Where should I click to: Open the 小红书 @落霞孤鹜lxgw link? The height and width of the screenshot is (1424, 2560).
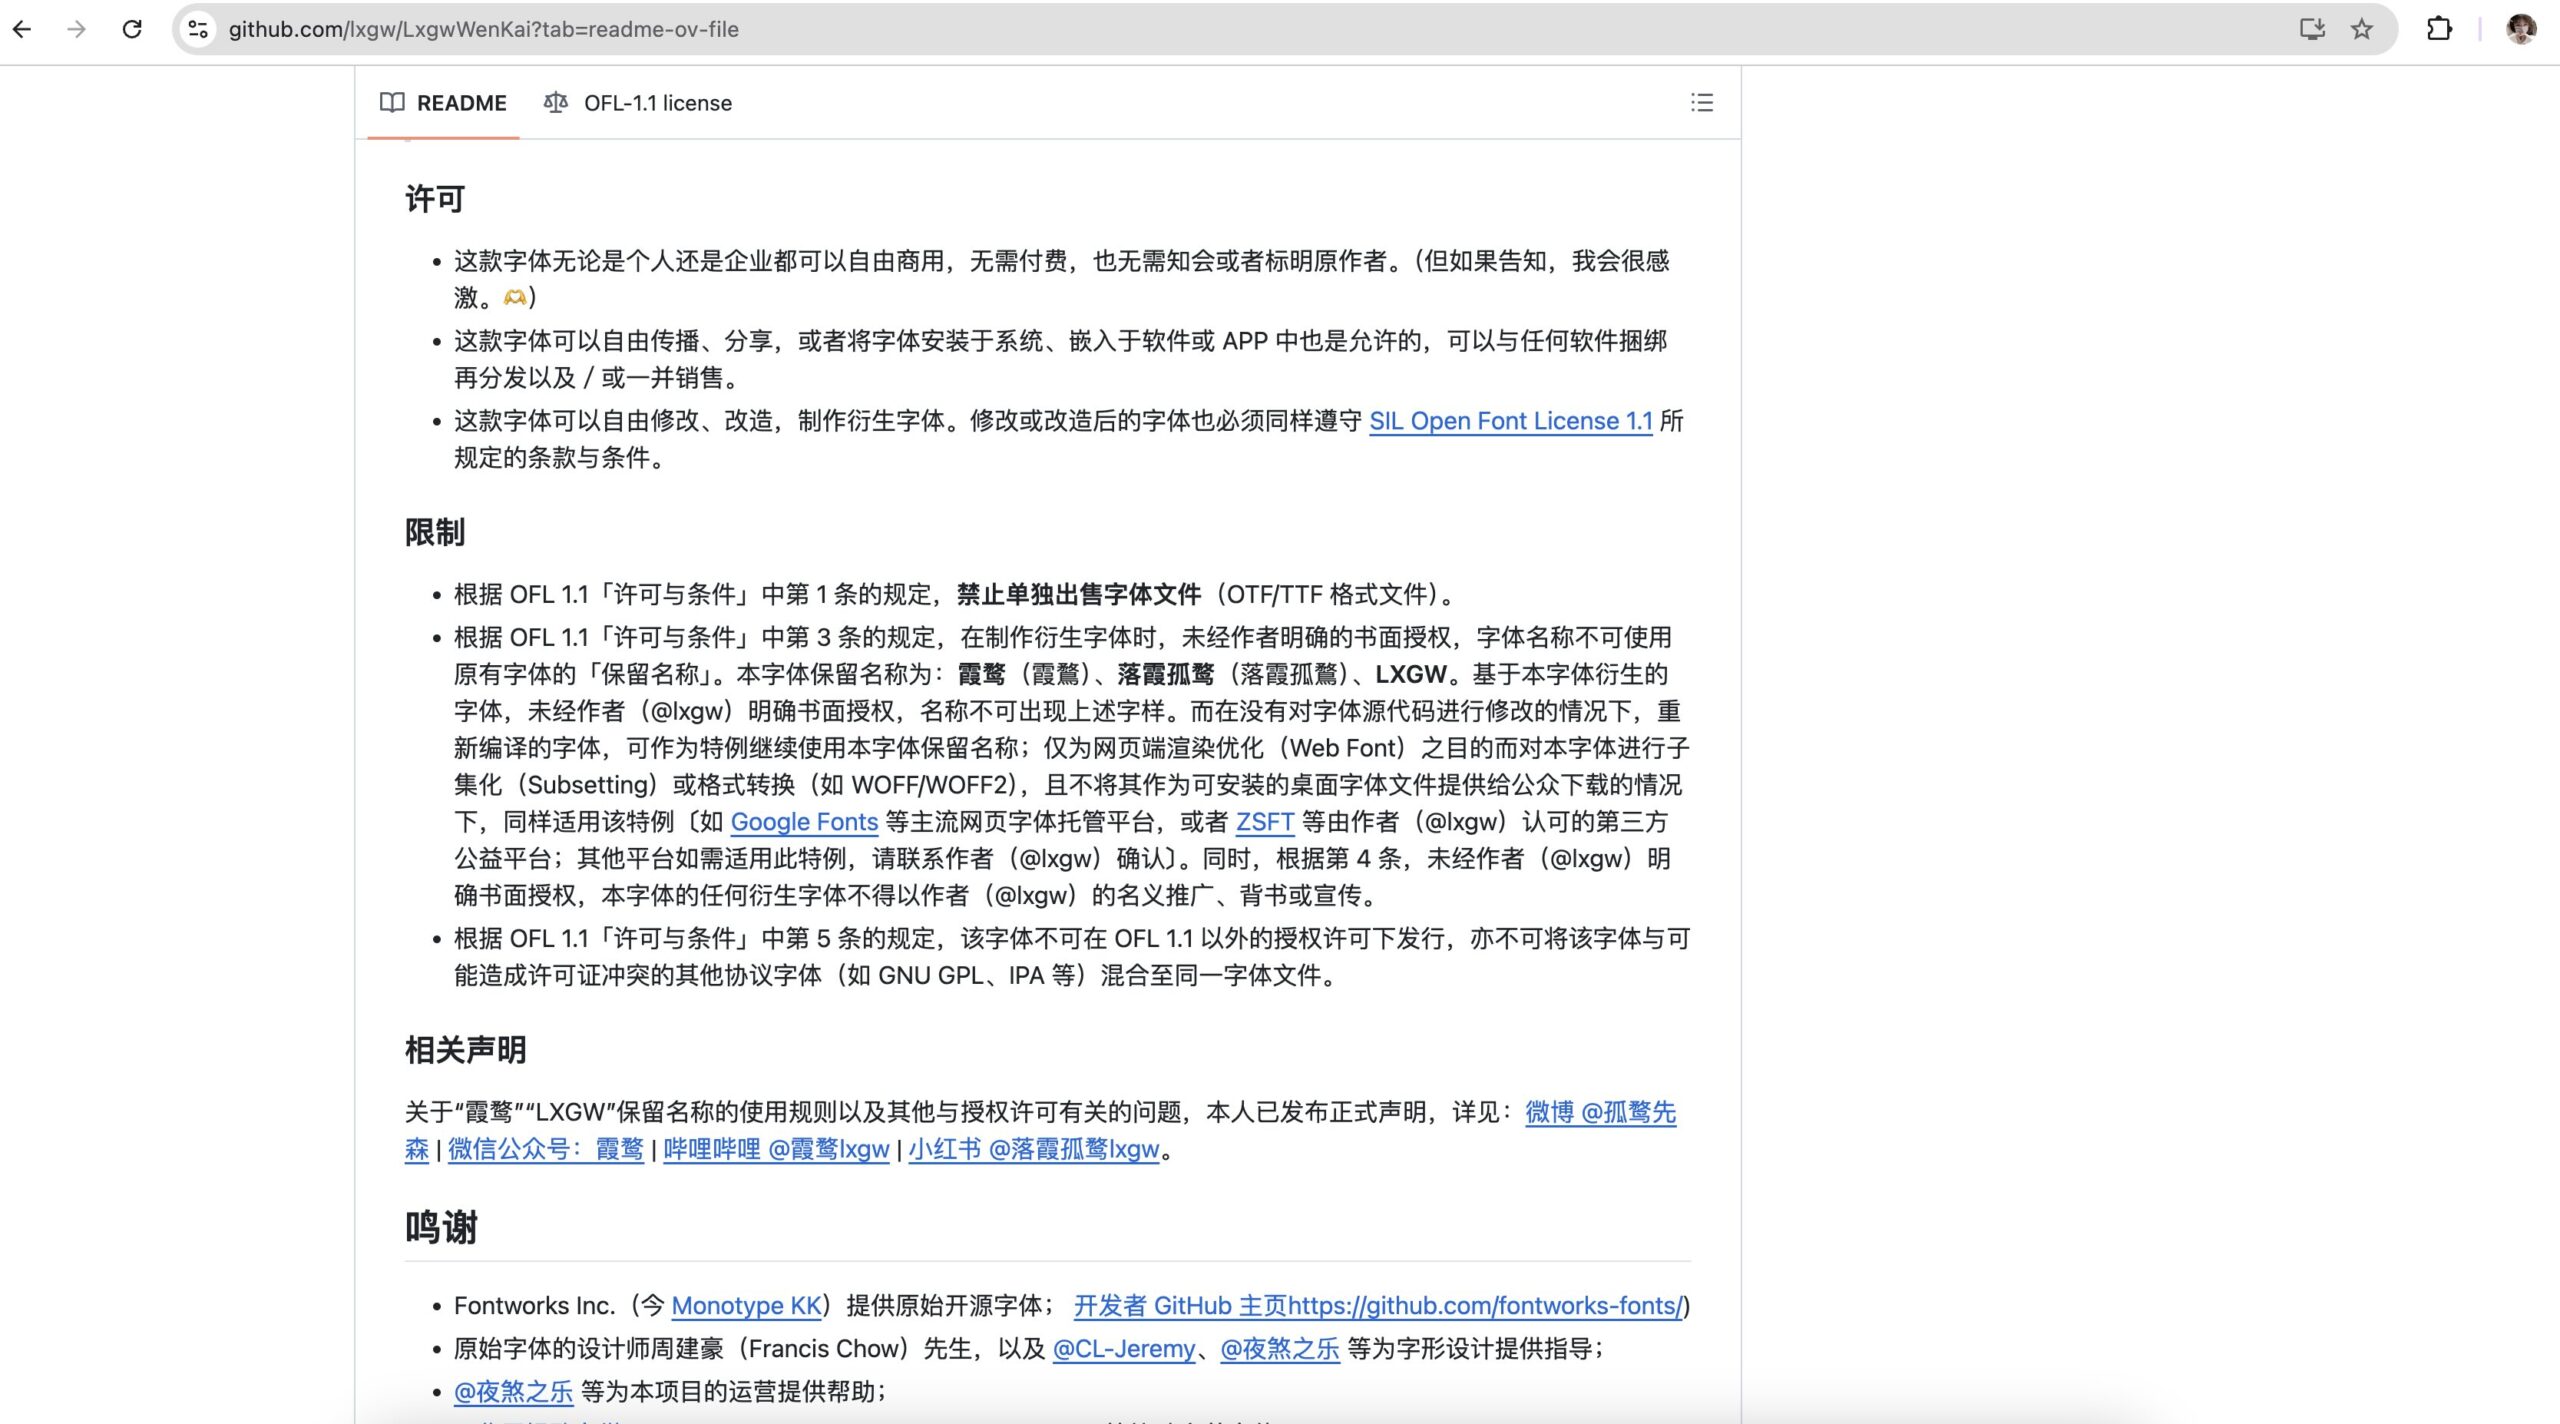point(1034,1149)
